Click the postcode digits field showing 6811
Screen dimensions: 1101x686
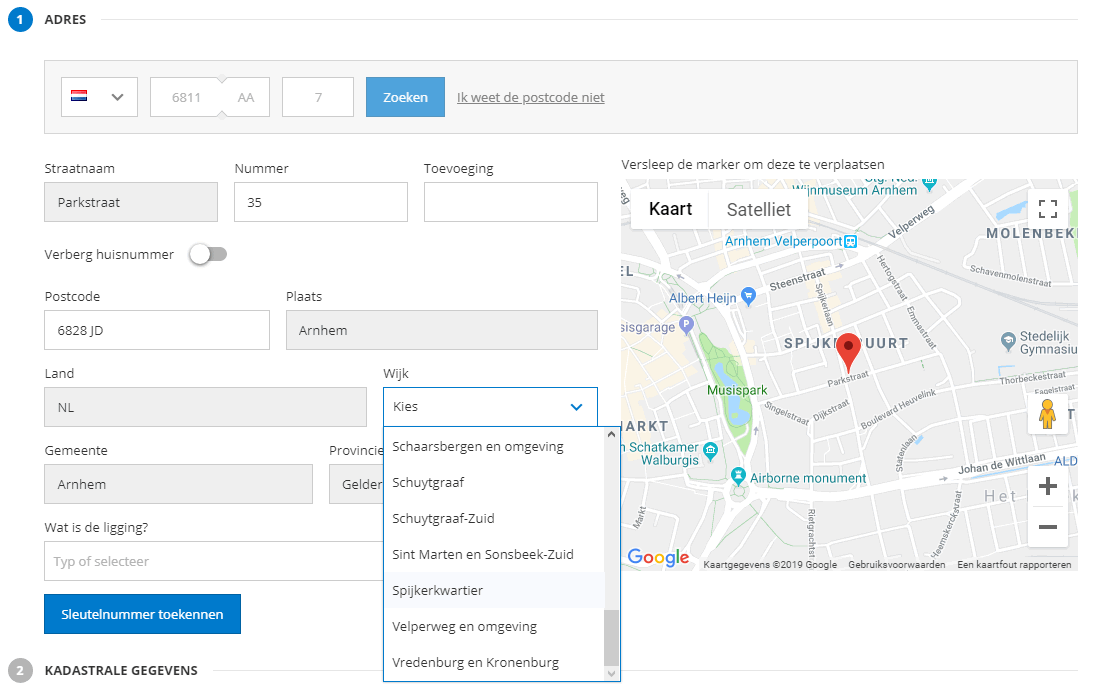click(x=186, y=97)
